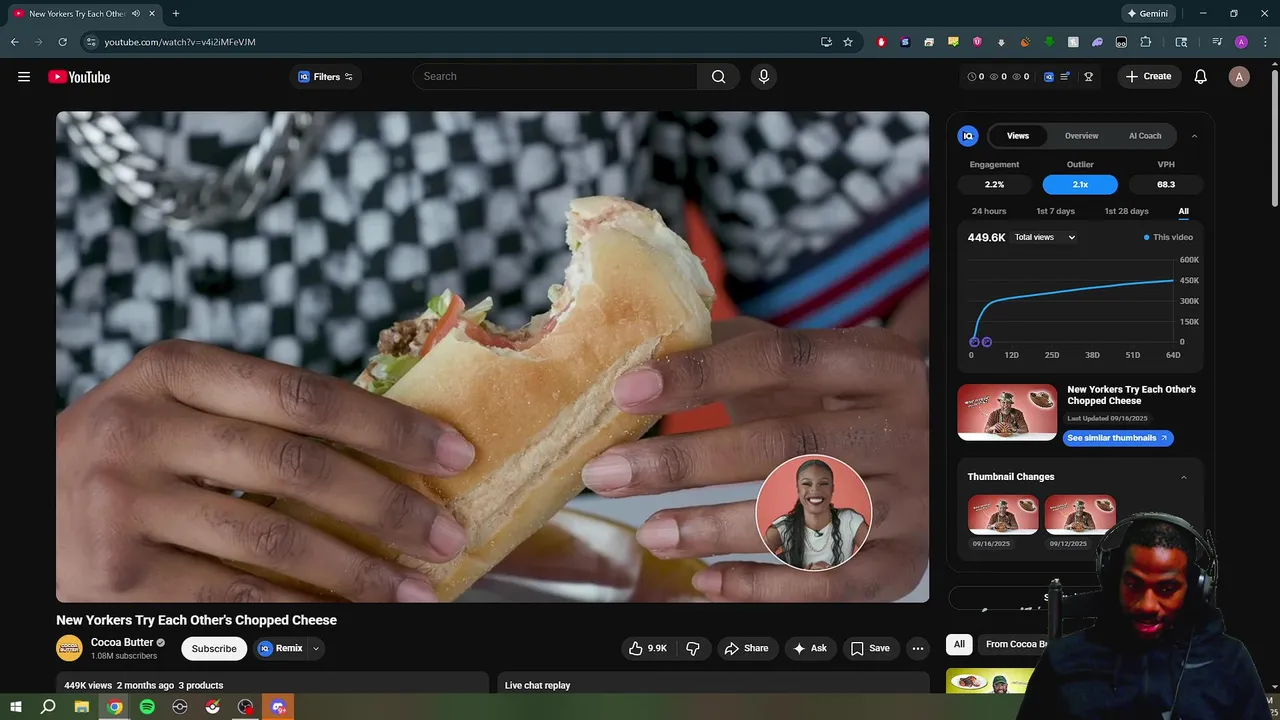Viewport: 1280px width, 720px height.
Task: Open File Explorer from the taskbar
Action: [x=82, y=707]
